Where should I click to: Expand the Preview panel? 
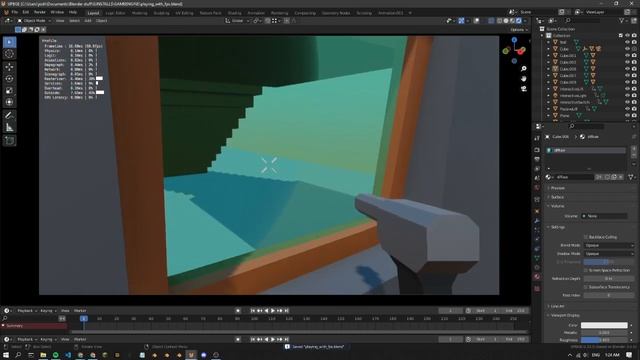[x=558, y=188]
